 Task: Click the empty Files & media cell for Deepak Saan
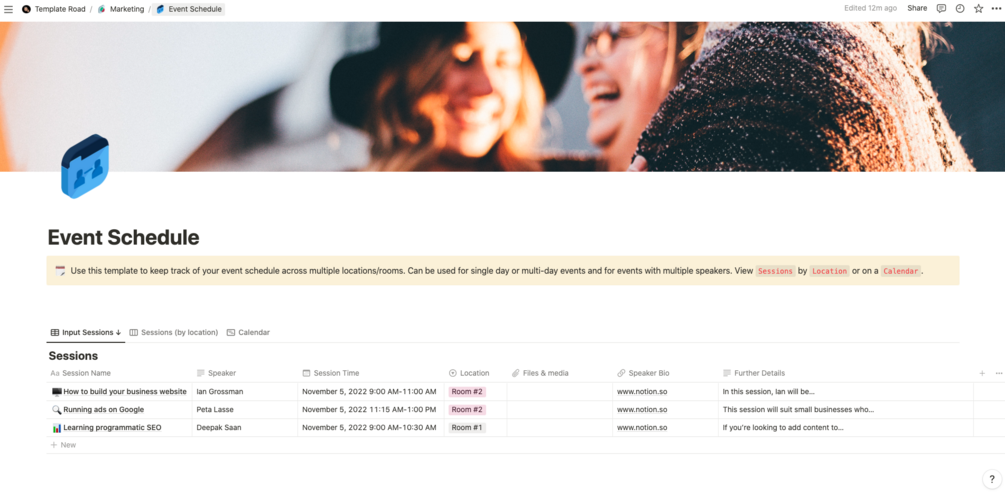click(x=560, y=427)
